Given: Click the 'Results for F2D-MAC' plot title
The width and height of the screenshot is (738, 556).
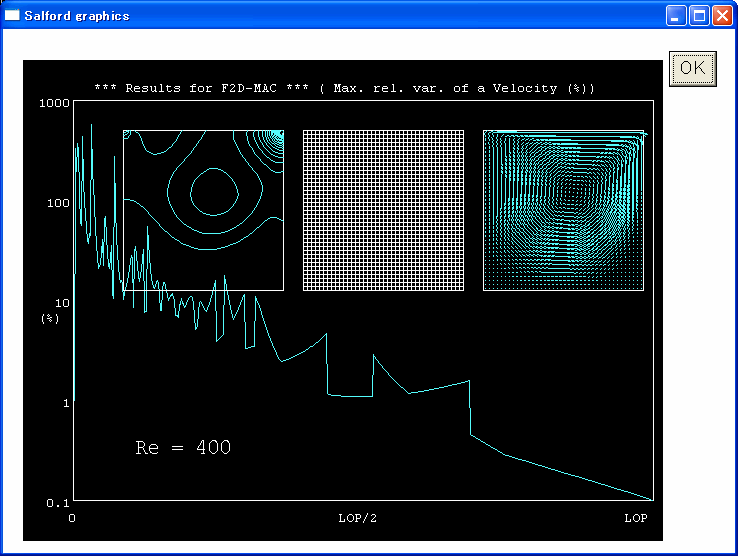Looking at the screenshot, I should pos(345,88).
